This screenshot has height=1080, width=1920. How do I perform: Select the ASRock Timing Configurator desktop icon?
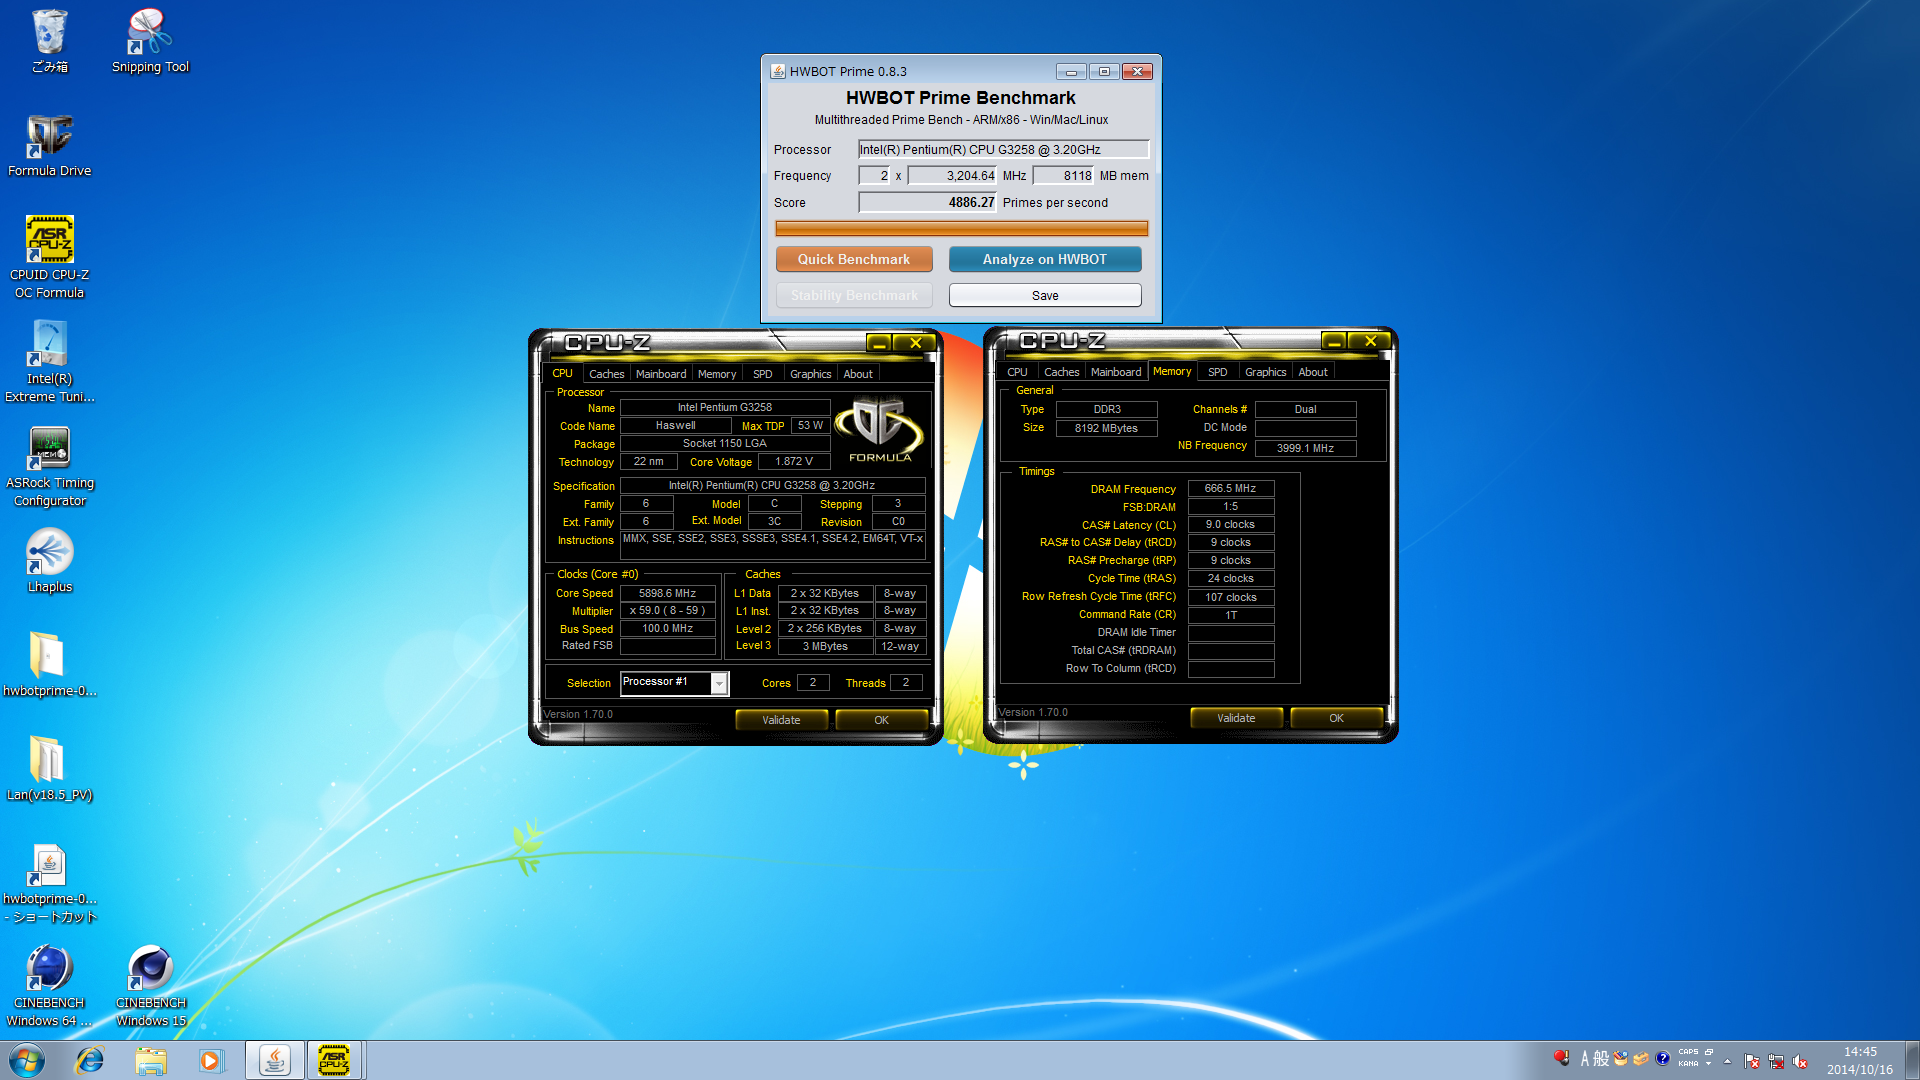tap(49, 465)
